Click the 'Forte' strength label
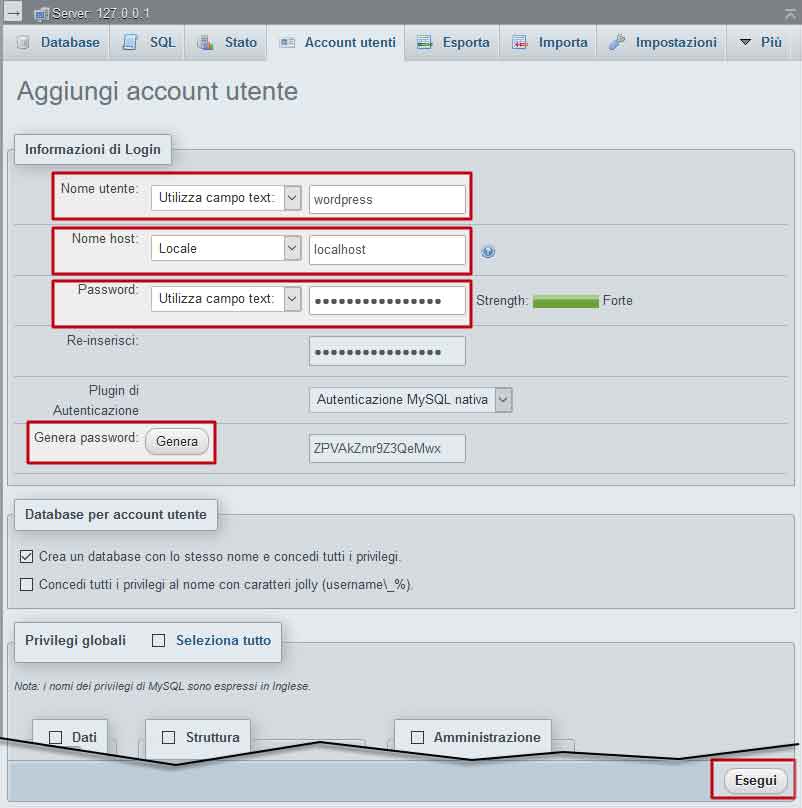The width and height of the screenshot is (802, 808). pyautogui.click(x=617, y=300)
